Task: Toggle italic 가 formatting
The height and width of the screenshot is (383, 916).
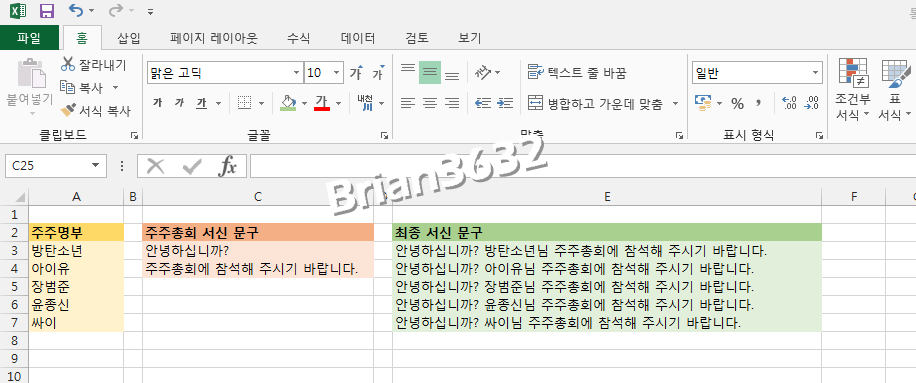Action: [179, 103]
